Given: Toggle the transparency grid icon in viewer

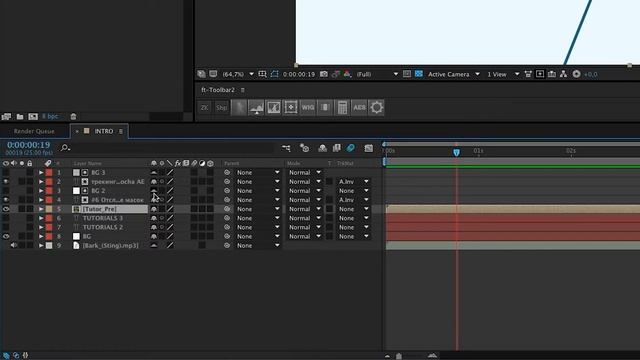Looking at the screenshot, I should tap(419, 74).
